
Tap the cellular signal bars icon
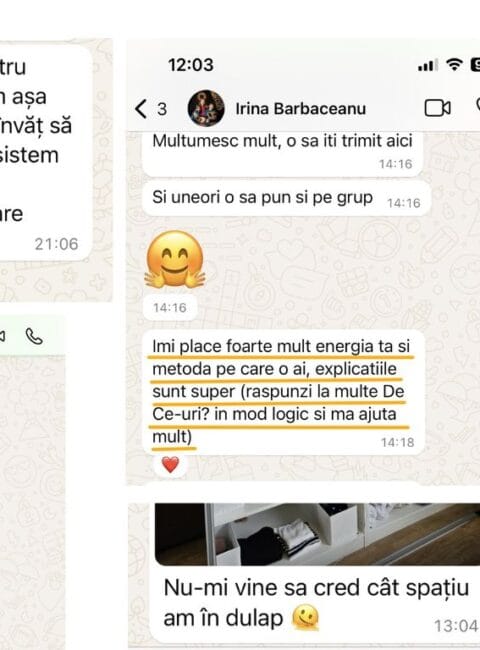427,65
